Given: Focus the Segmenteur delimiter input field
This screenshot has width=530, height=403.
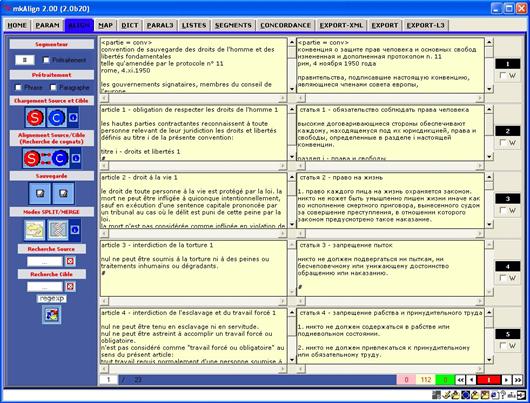Looking at the screenshot, I should point(25,60).
